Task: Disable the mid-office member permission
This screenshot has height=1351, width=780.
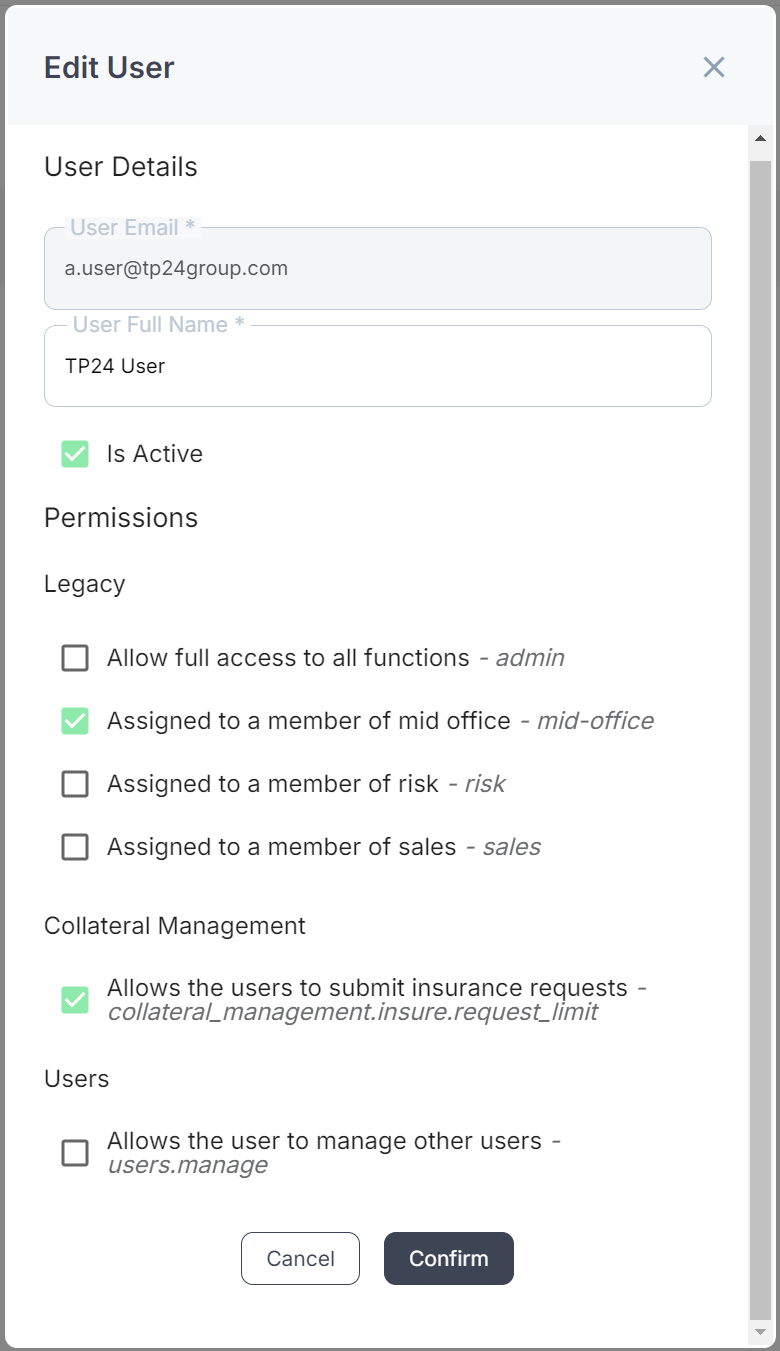Action: (x=74, y=720)
